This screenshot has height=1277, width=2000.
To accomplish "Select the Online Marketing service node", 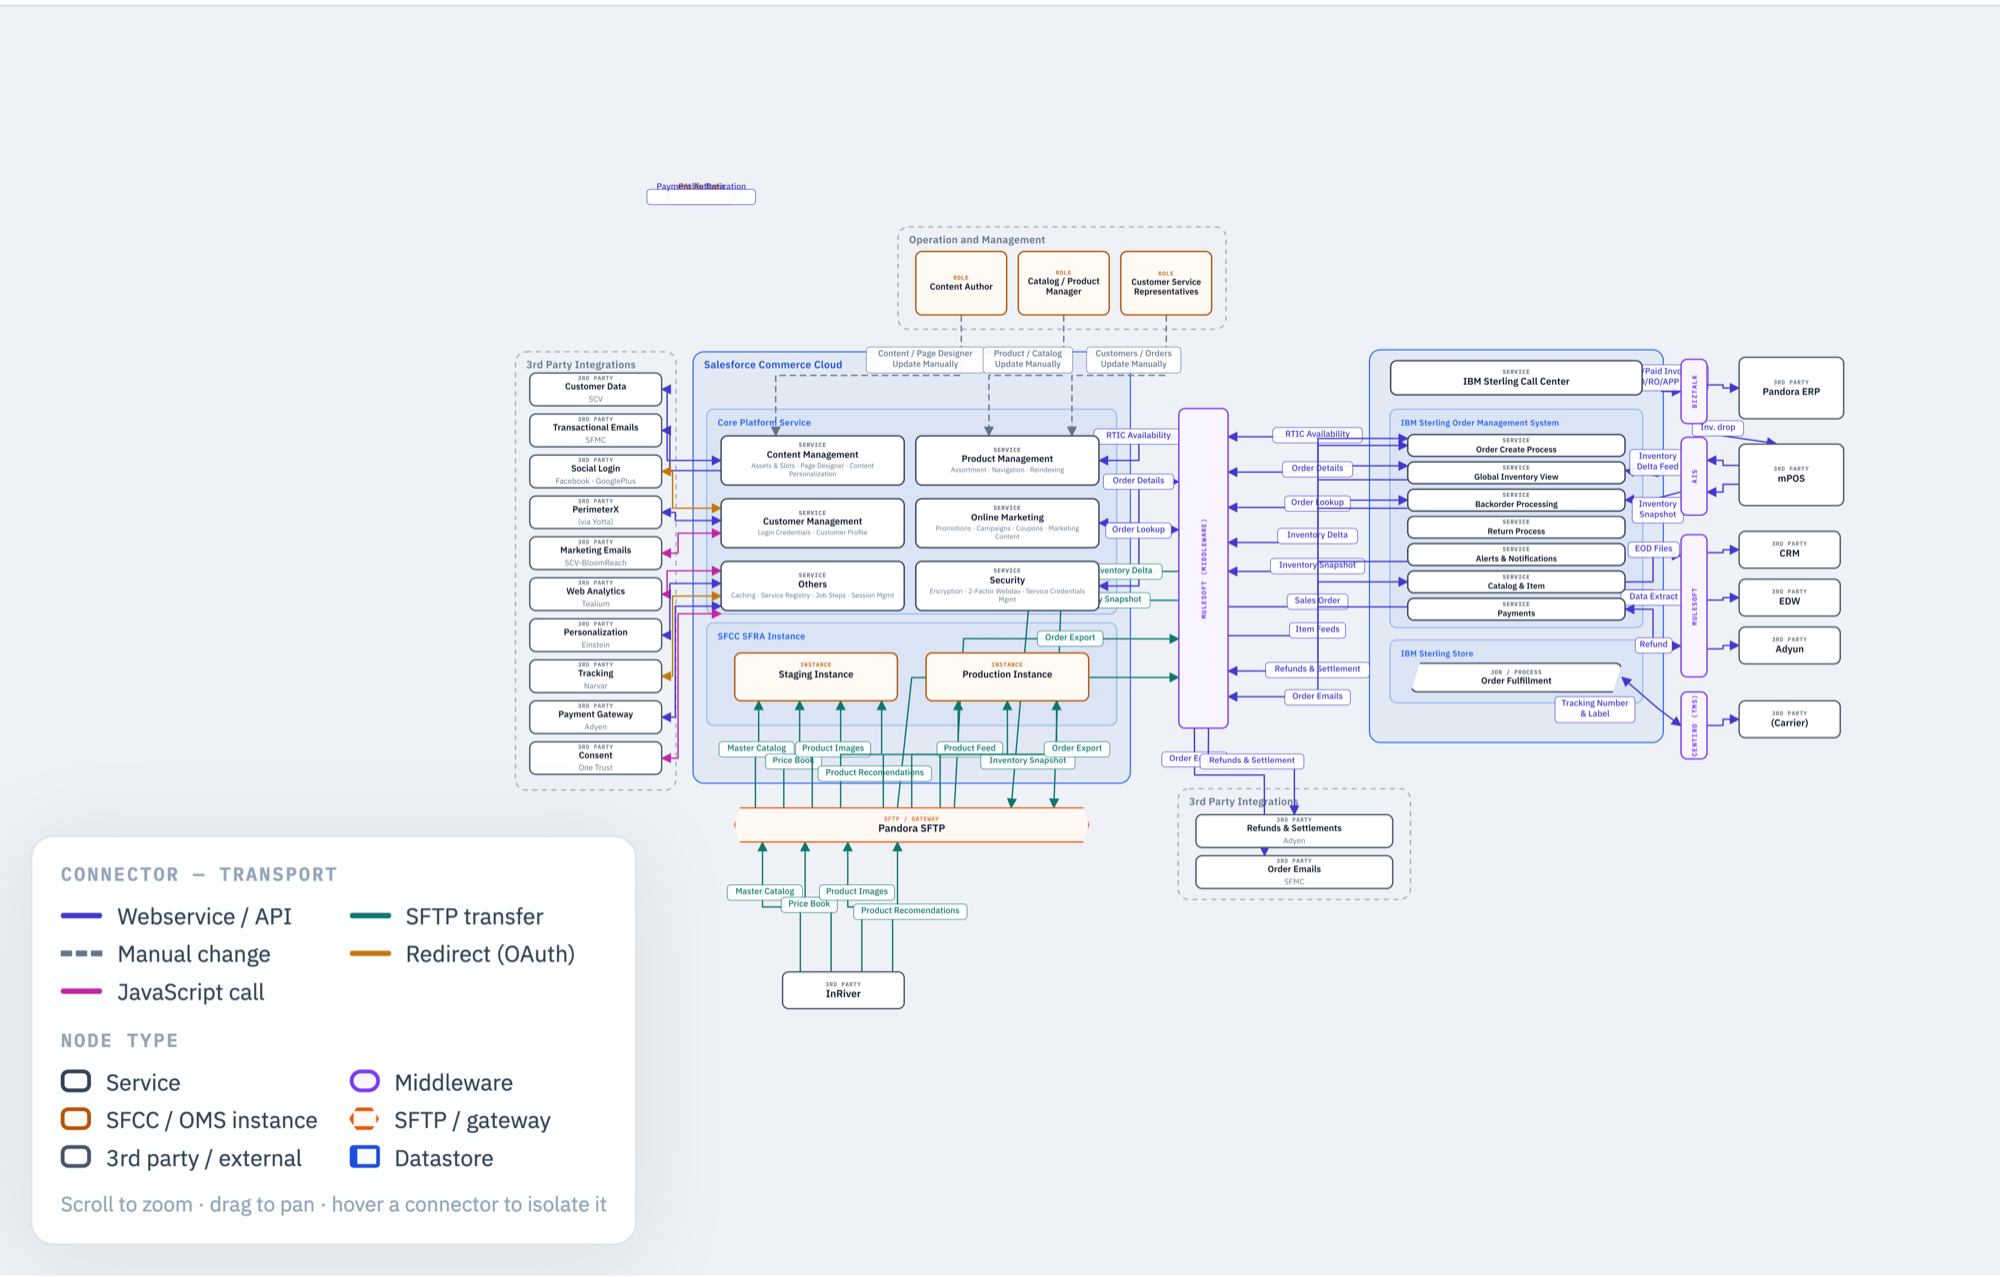I will [x=1007, y=523].
